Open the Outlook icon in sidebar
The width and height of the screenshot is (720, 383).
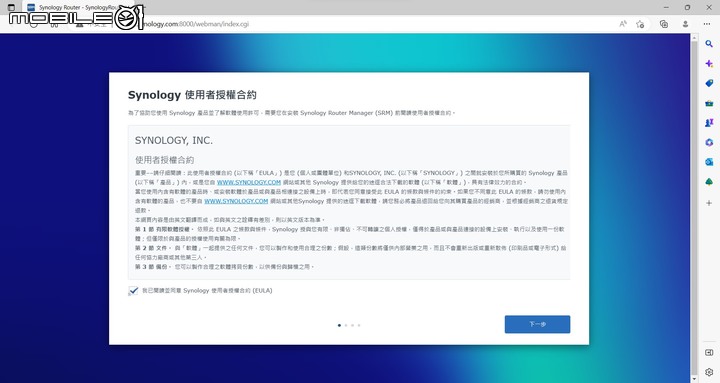709,162
